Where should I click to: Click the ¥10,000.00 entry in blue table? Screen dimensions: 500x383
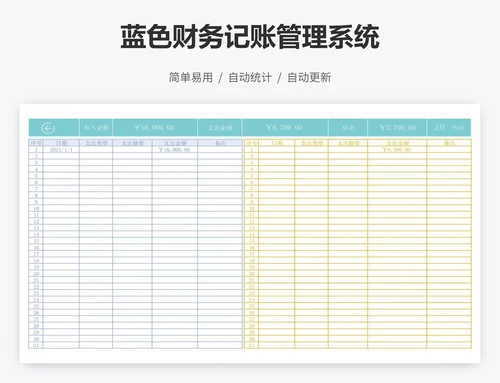(174, 150)
